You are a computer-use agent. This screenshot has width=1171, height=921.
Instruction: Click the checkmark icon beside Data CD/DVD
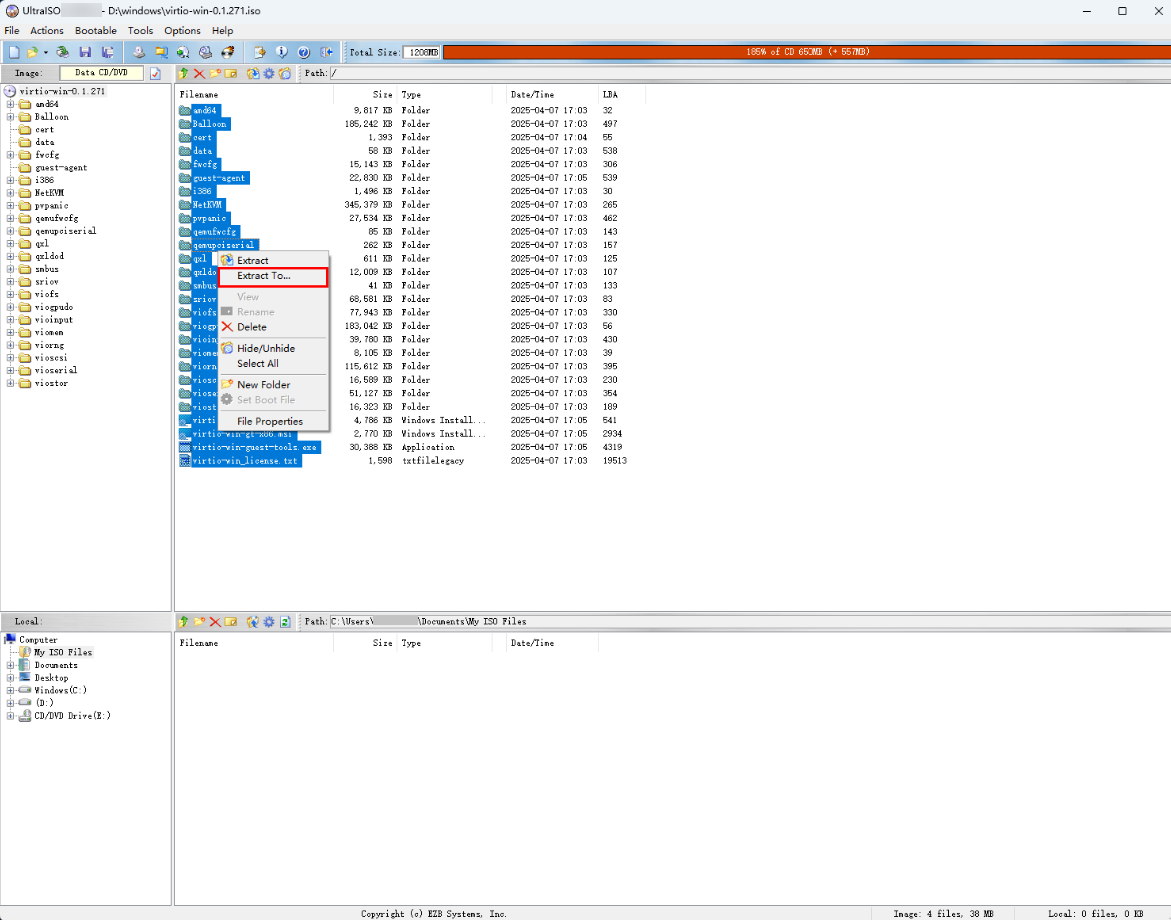point(155,73)
